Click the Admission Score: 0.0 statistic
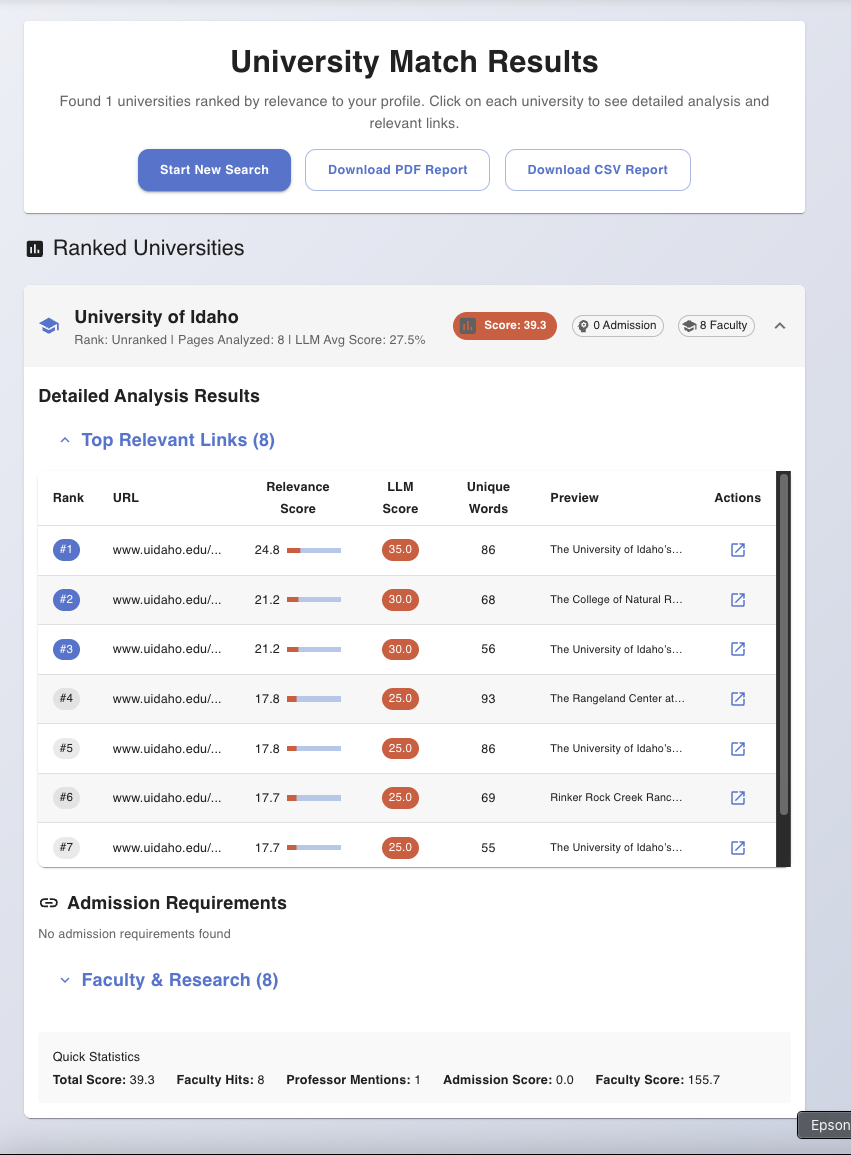The image size is (851, 1155). click(508, 1080)
